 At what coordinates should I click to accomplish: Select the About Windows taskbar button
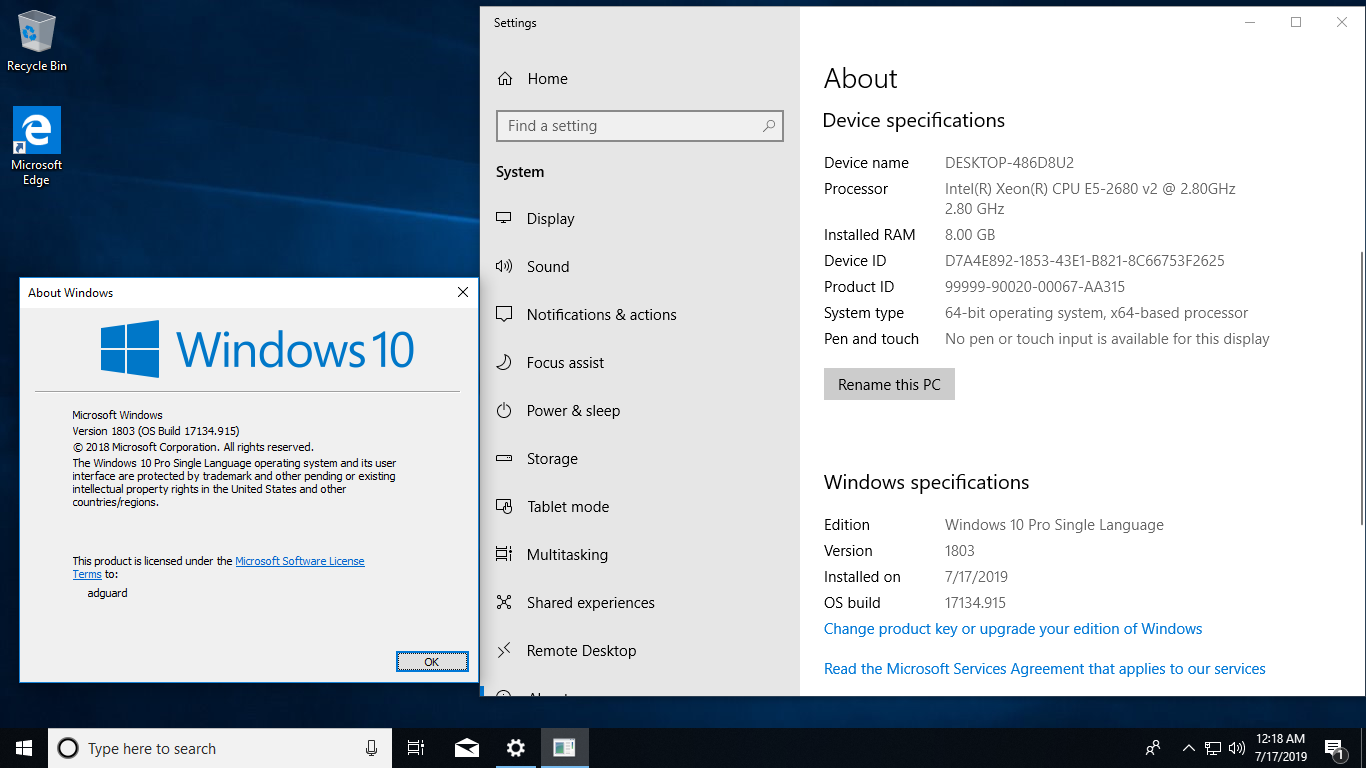click(x=565, y=748)
